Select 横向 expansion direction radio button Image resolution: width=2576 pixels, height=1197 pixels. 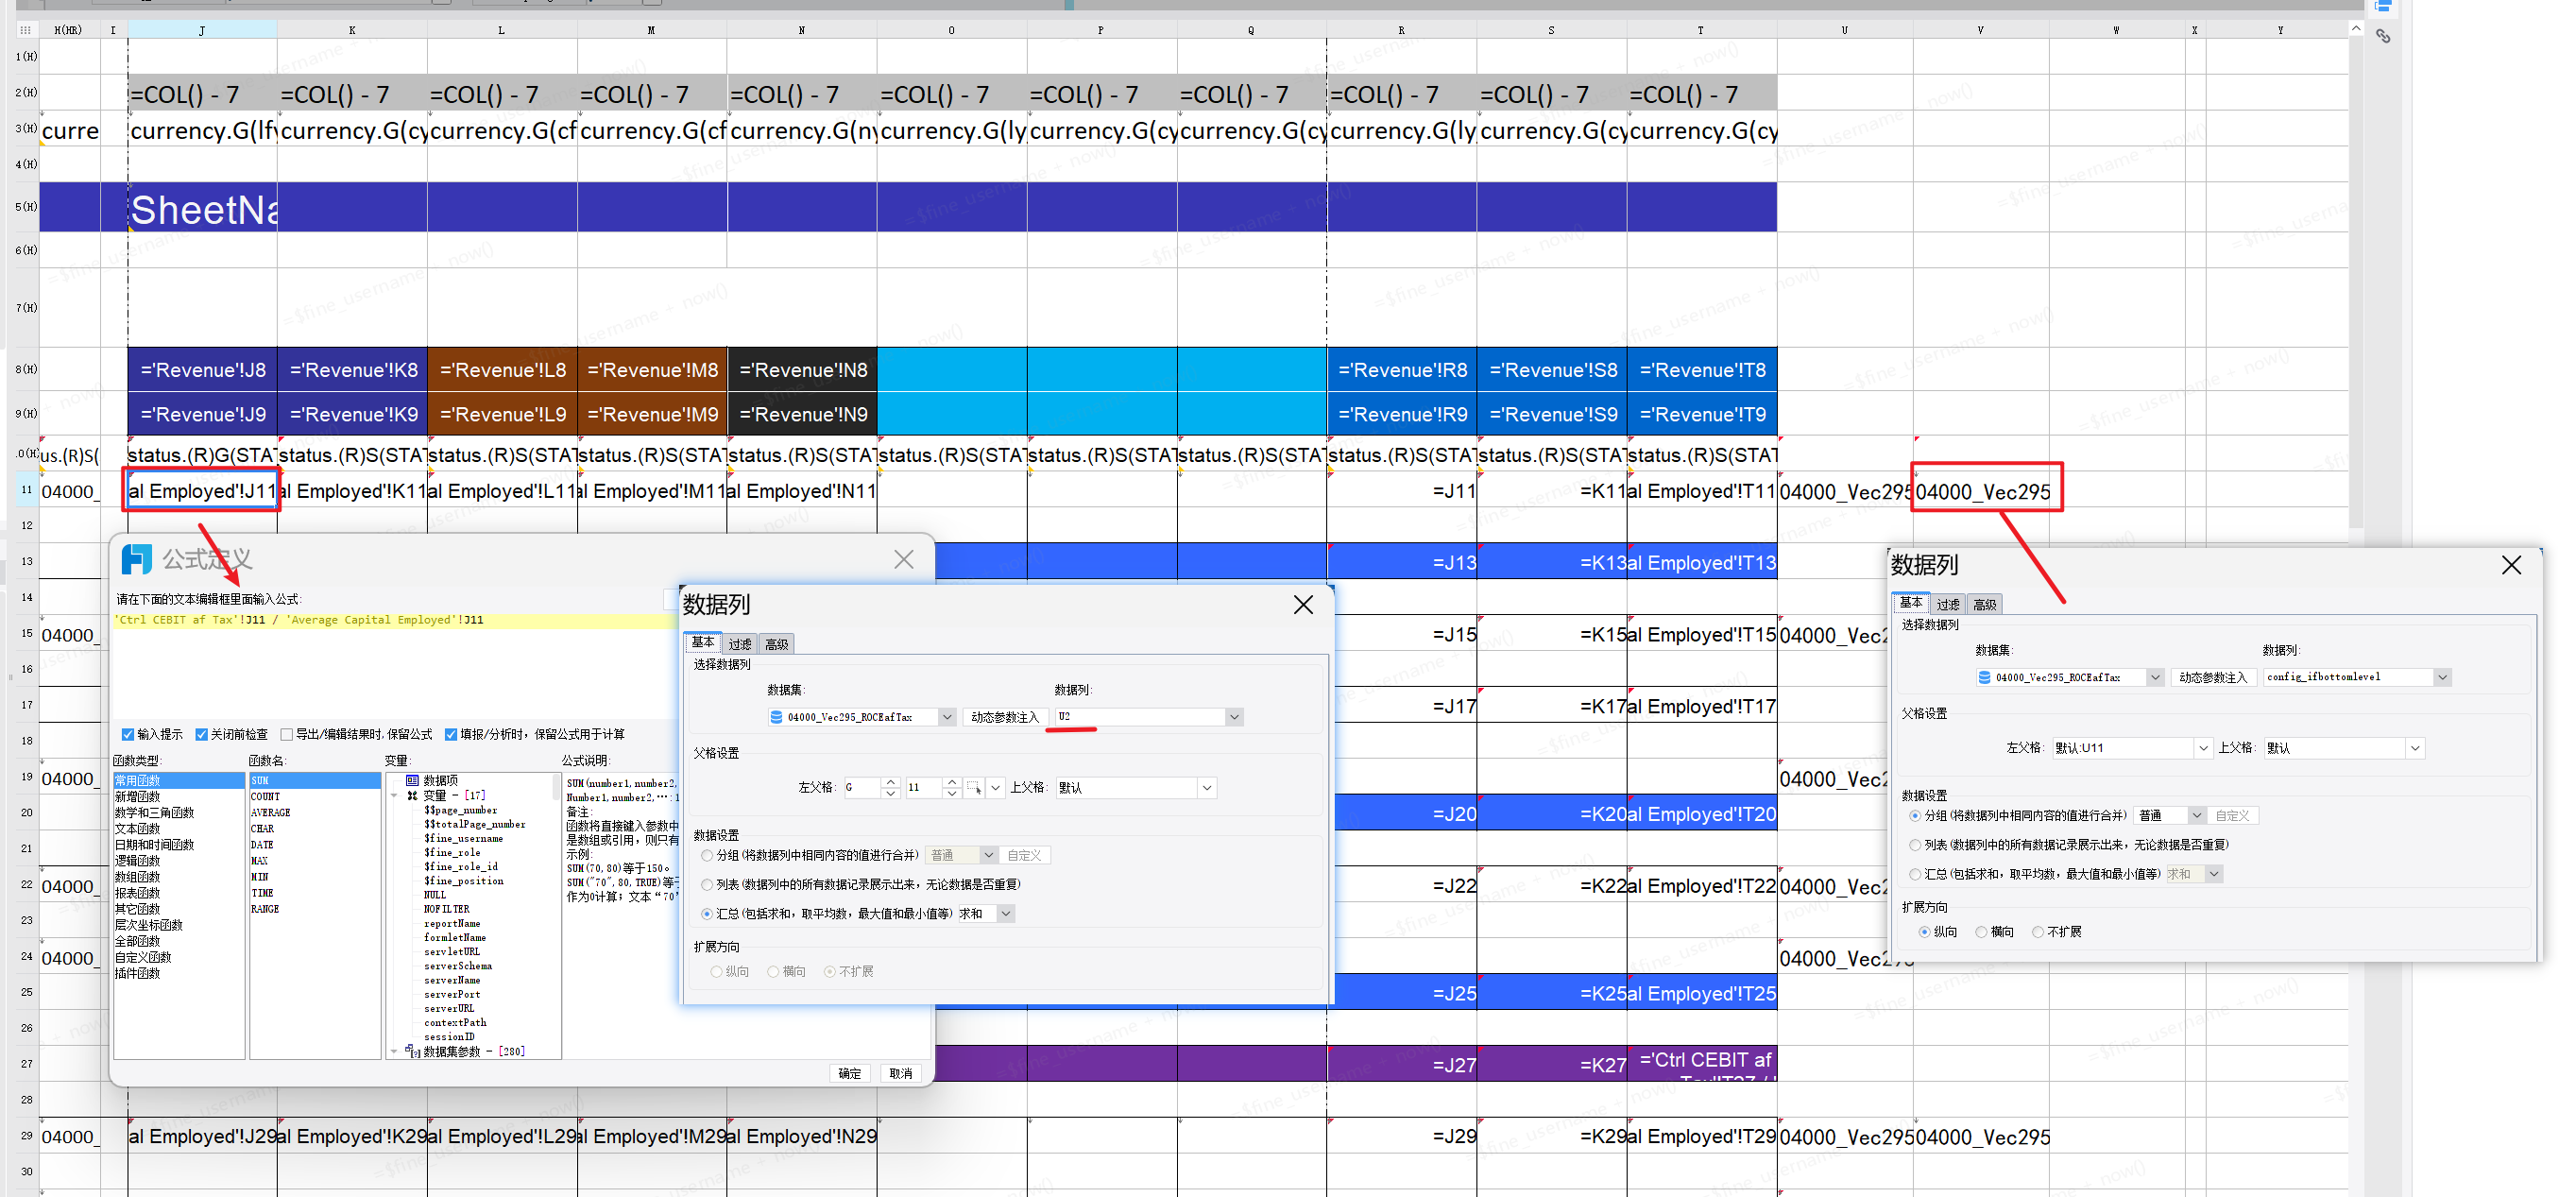[x=1981, y=932]
